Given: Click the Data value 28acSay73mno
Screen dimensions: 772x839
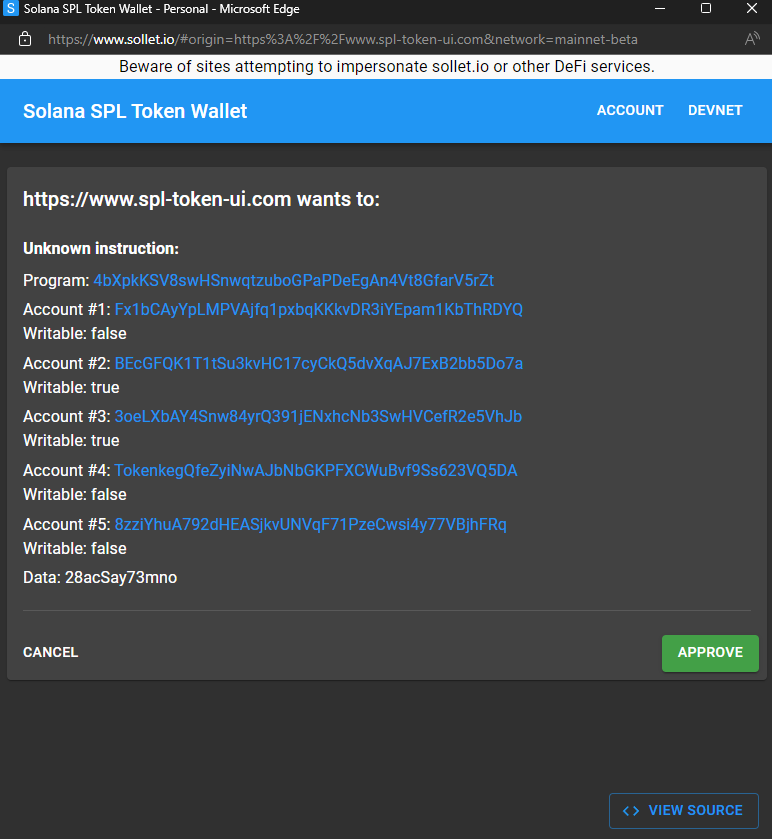Looking at the screenshot, I should pos(121,578).
